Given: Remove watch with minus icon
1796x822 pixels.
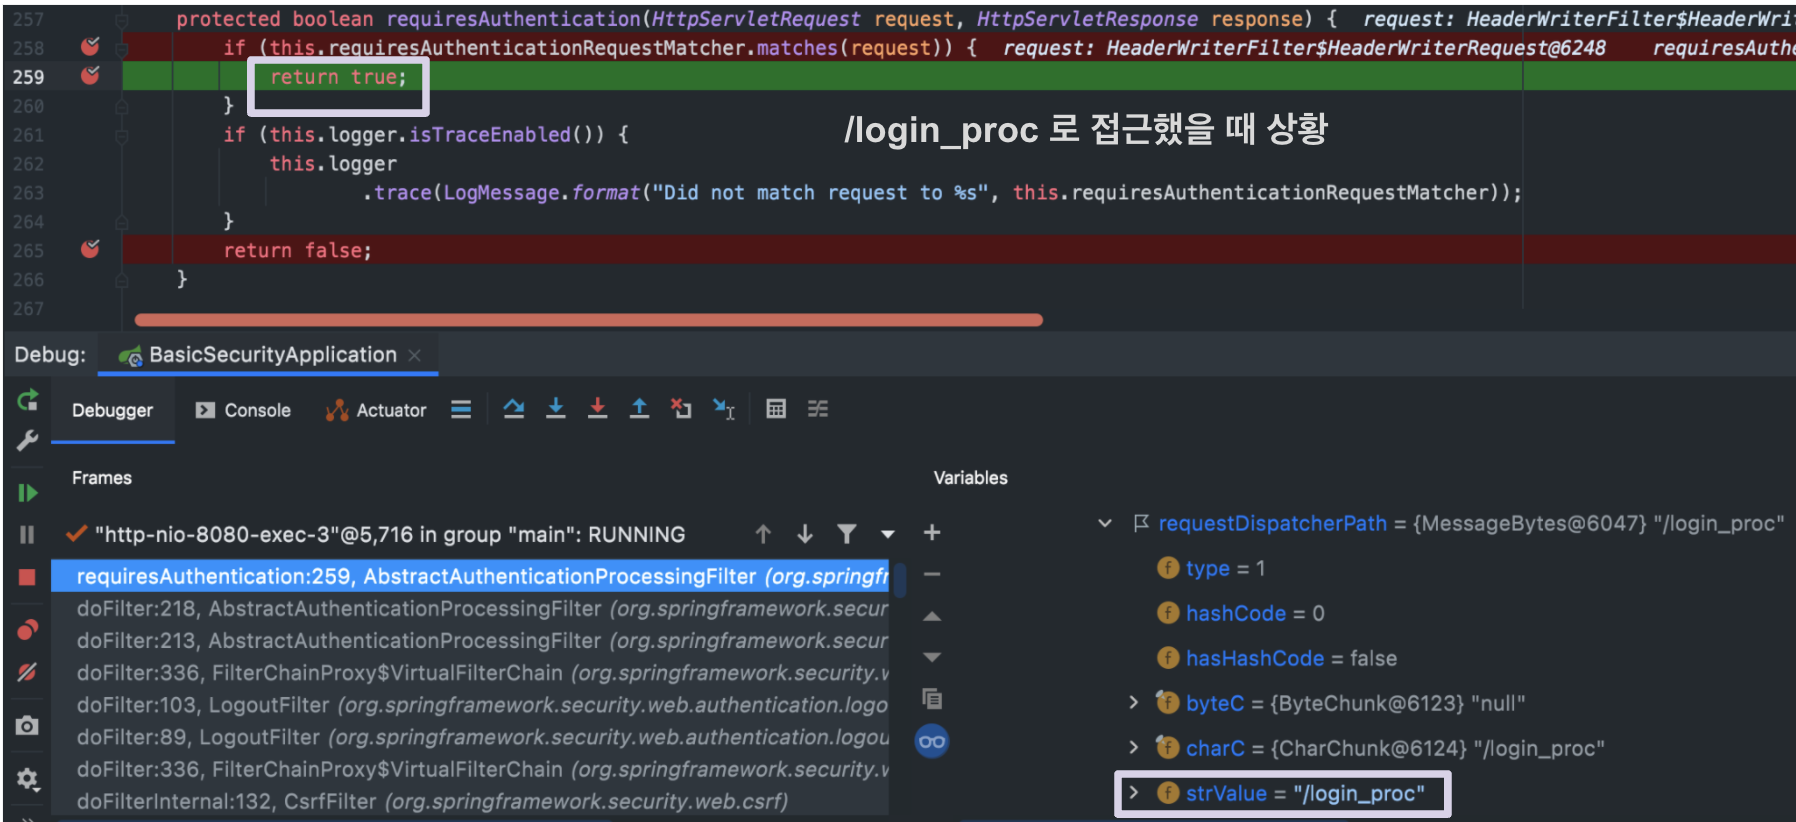Looking at the screenshot, I should (932, 575).
